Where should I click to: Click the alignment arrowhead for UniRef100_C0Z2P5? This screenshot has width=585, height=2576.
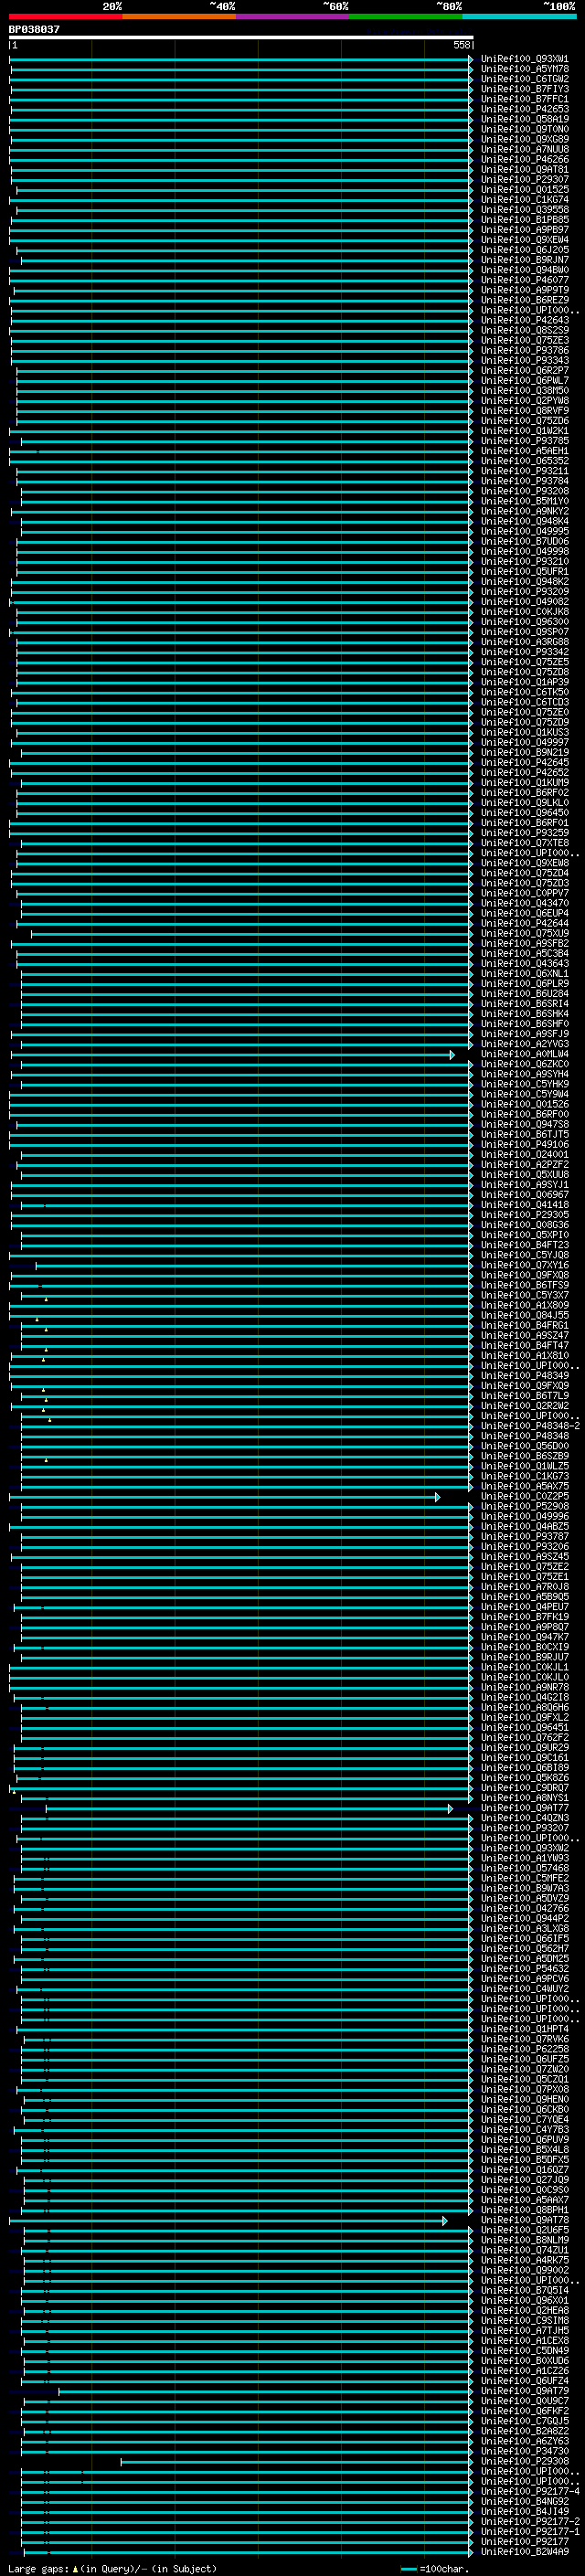(x=438, y=1497)
